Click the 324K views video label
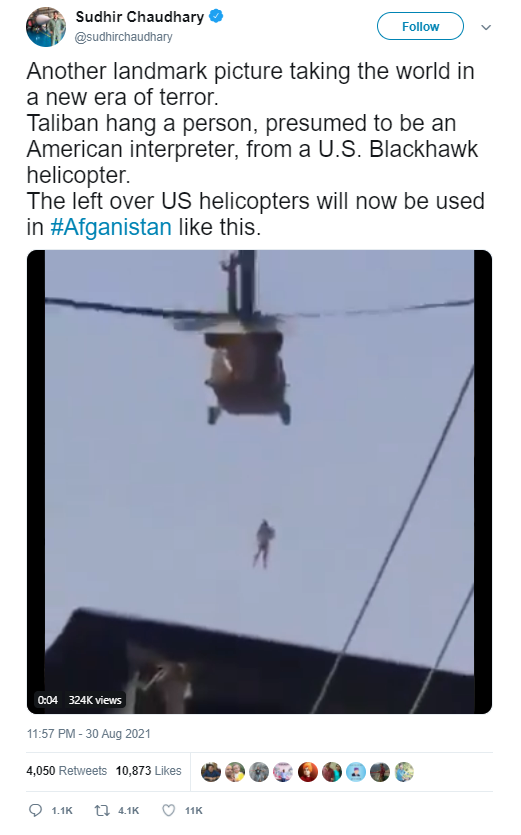The width and height of the screenshot is (521, 835). point(95,700)
